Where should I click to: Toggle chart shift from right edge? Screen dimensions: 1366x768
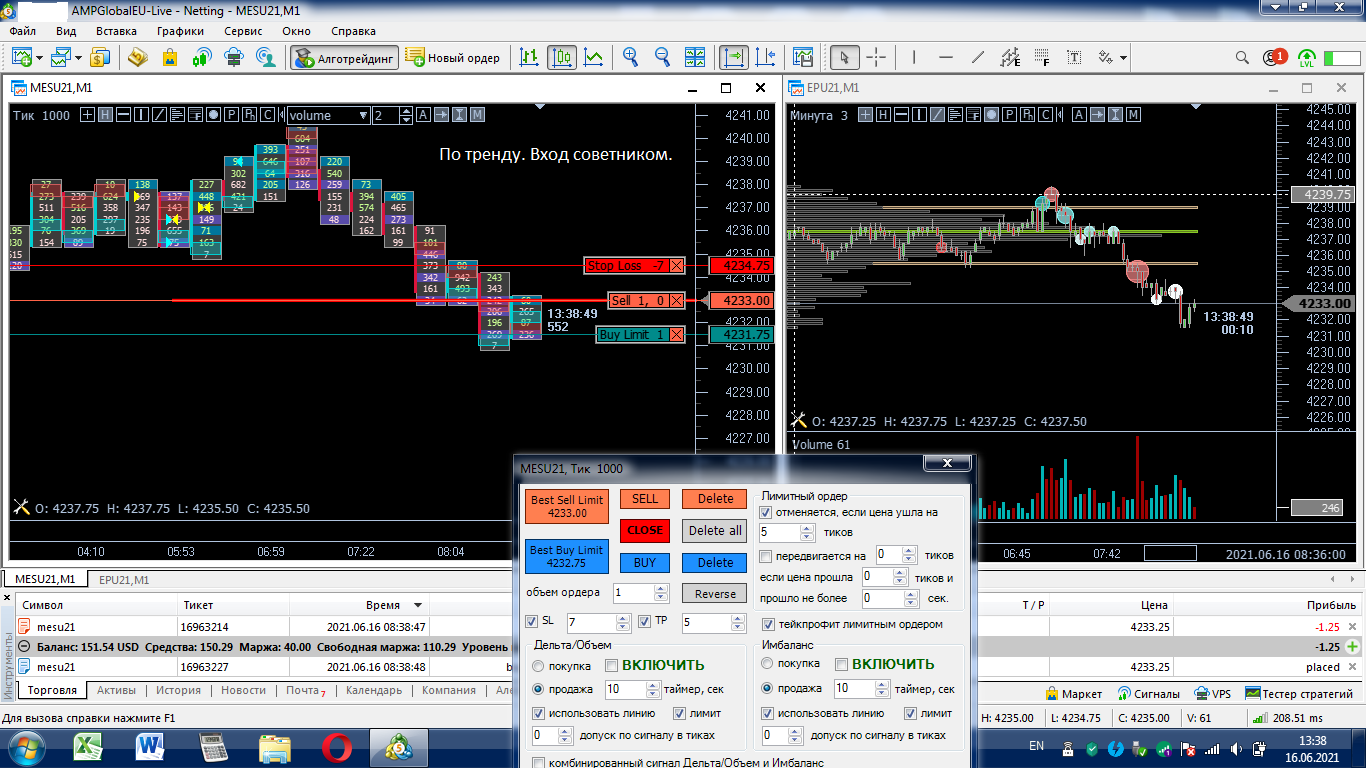pos(766,57)
